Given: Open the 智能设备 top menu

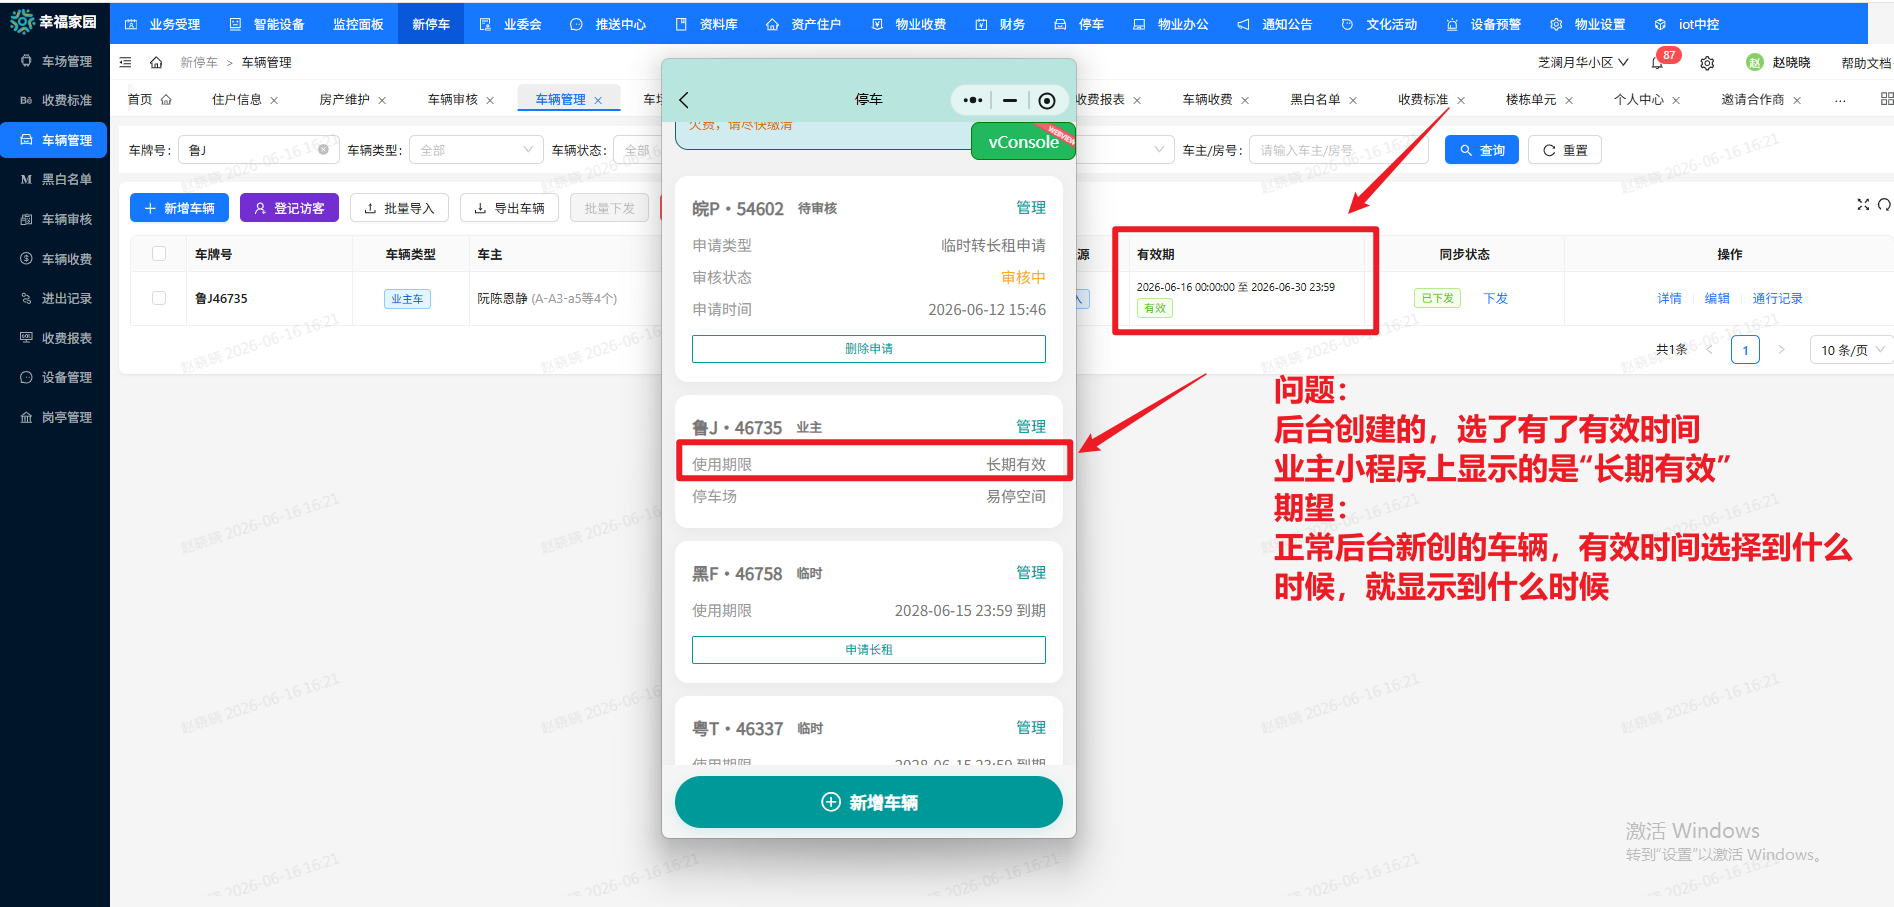Looking at the screenshot, I should click(267, 24).
